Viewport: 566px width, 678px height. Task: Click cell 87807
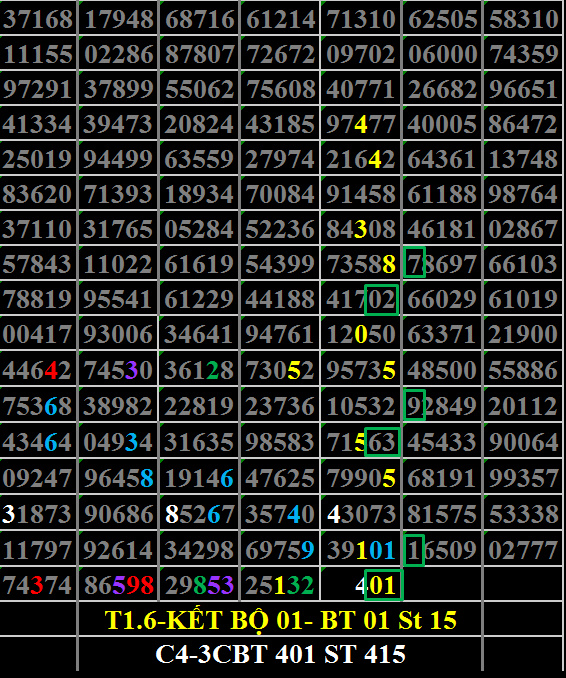(200, 53)
